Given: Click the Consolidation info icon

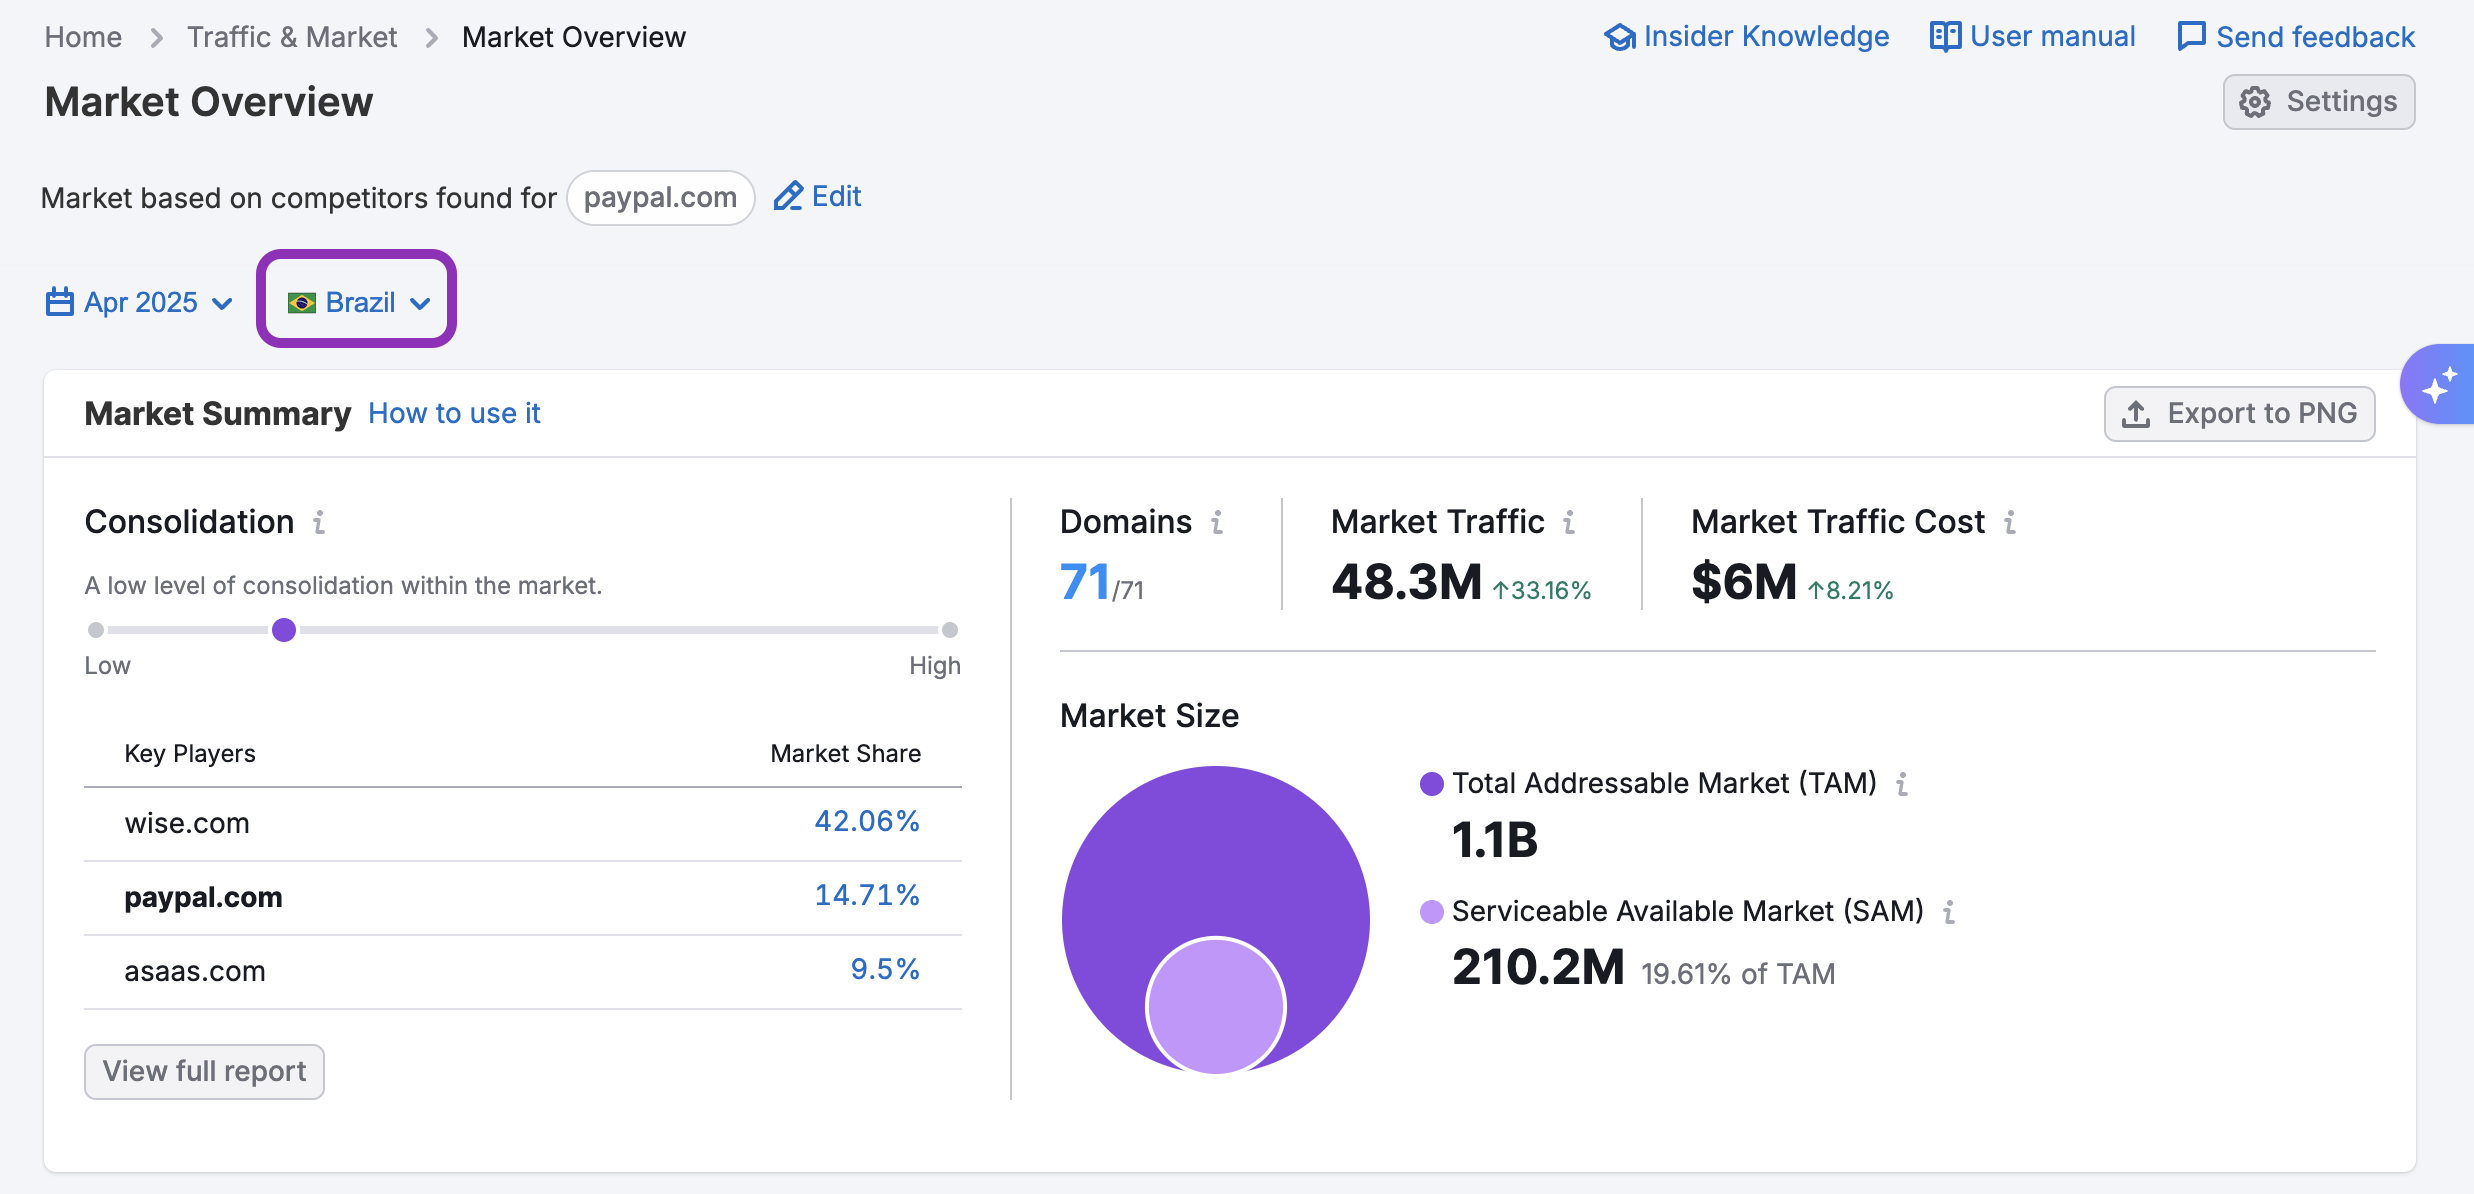Looking at the screenshot, I should (x=319, y=522).
